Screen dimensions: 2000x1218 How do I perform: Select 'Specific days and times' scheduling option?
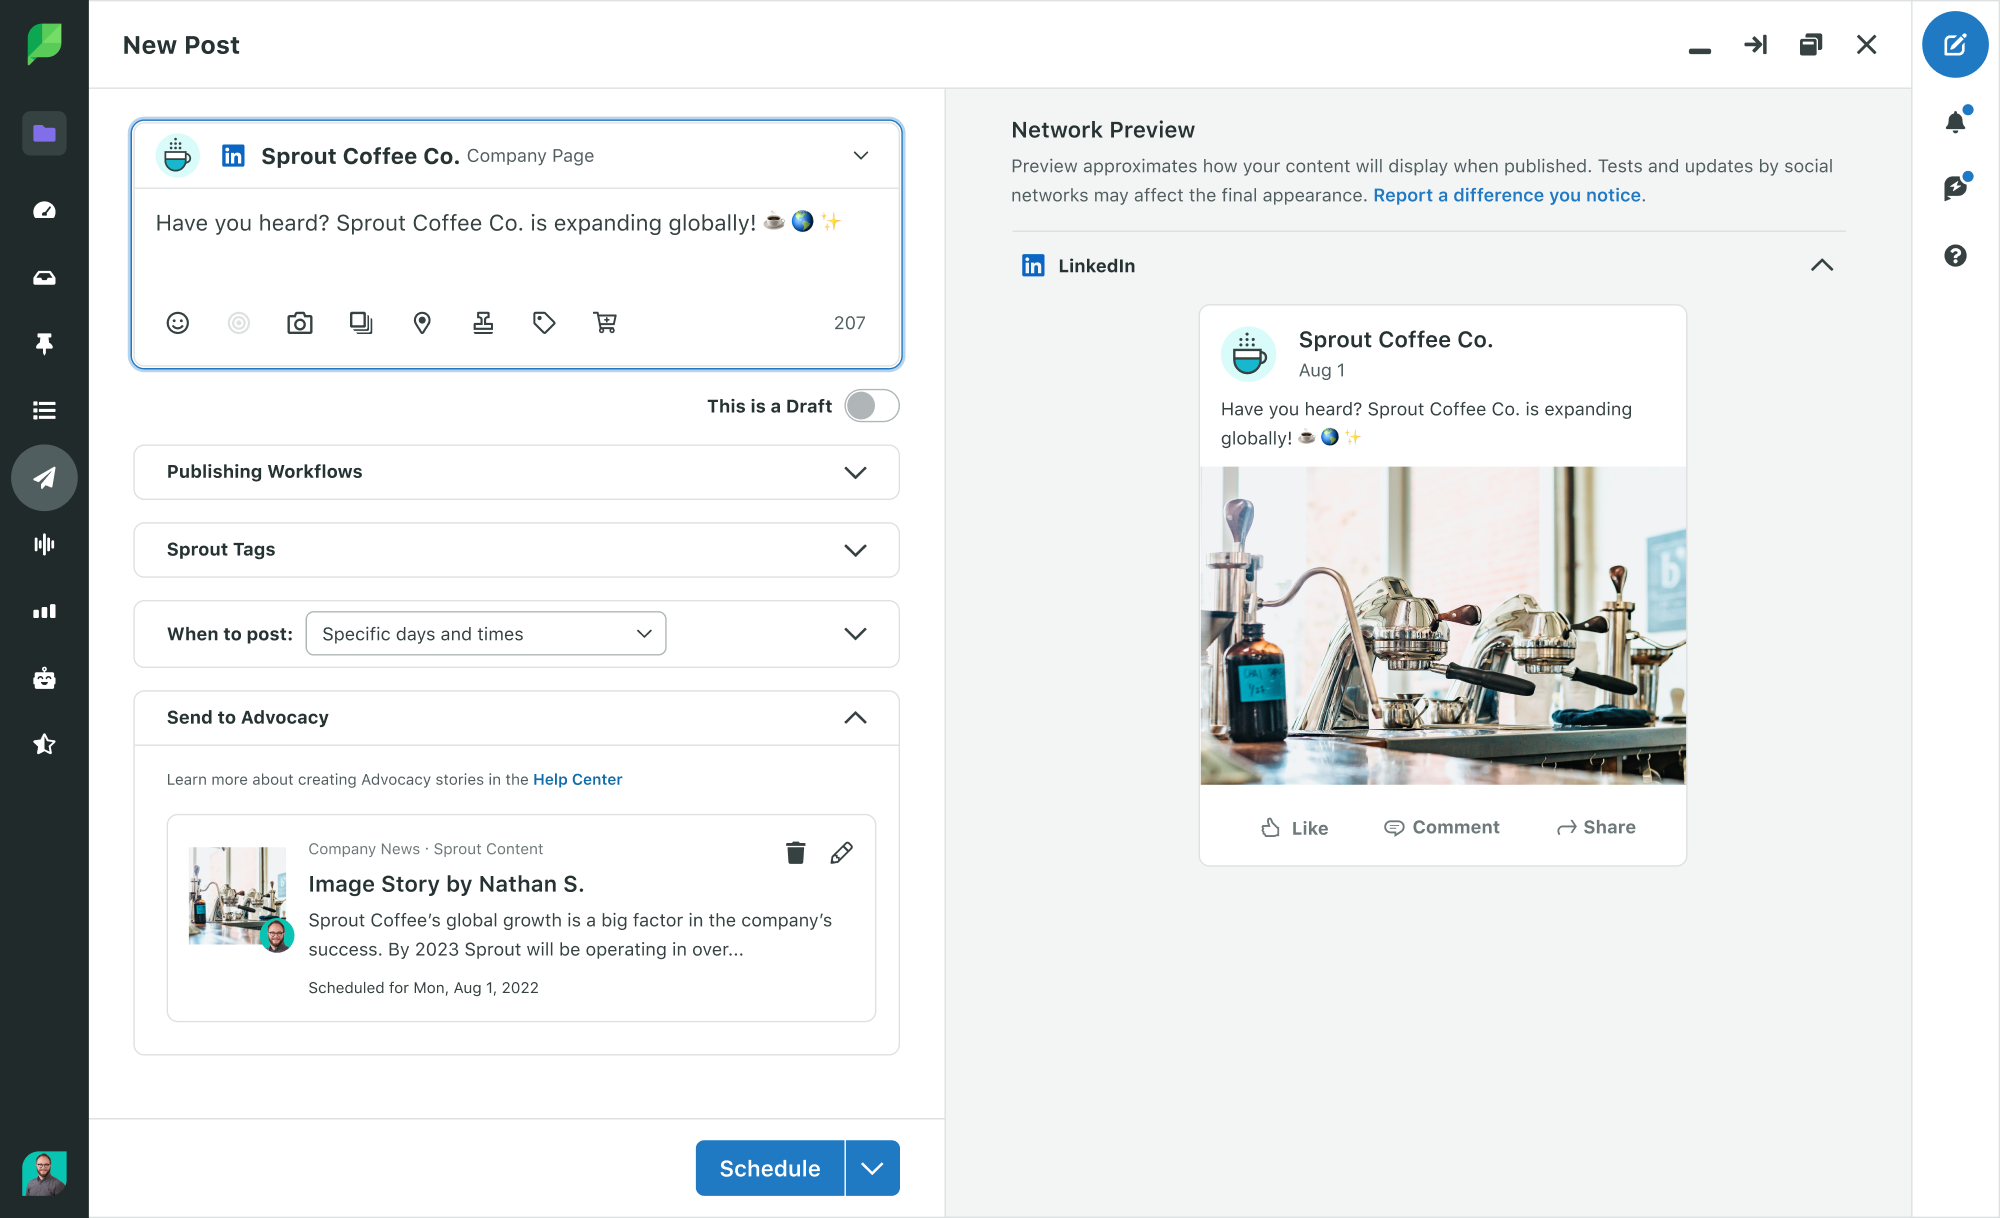pos(483,634)
